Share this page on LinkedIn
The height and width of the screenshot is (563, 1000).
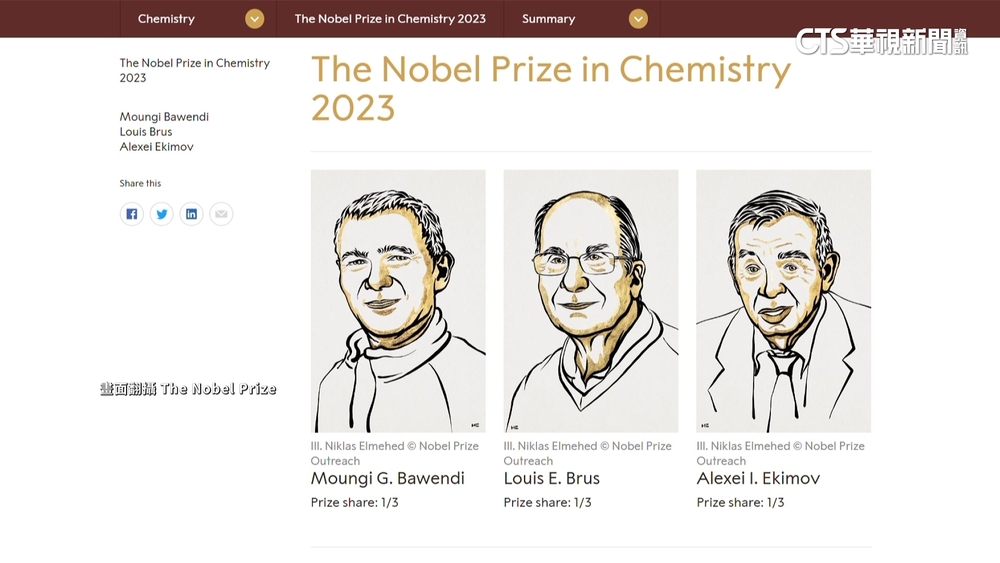coord(191,214)
